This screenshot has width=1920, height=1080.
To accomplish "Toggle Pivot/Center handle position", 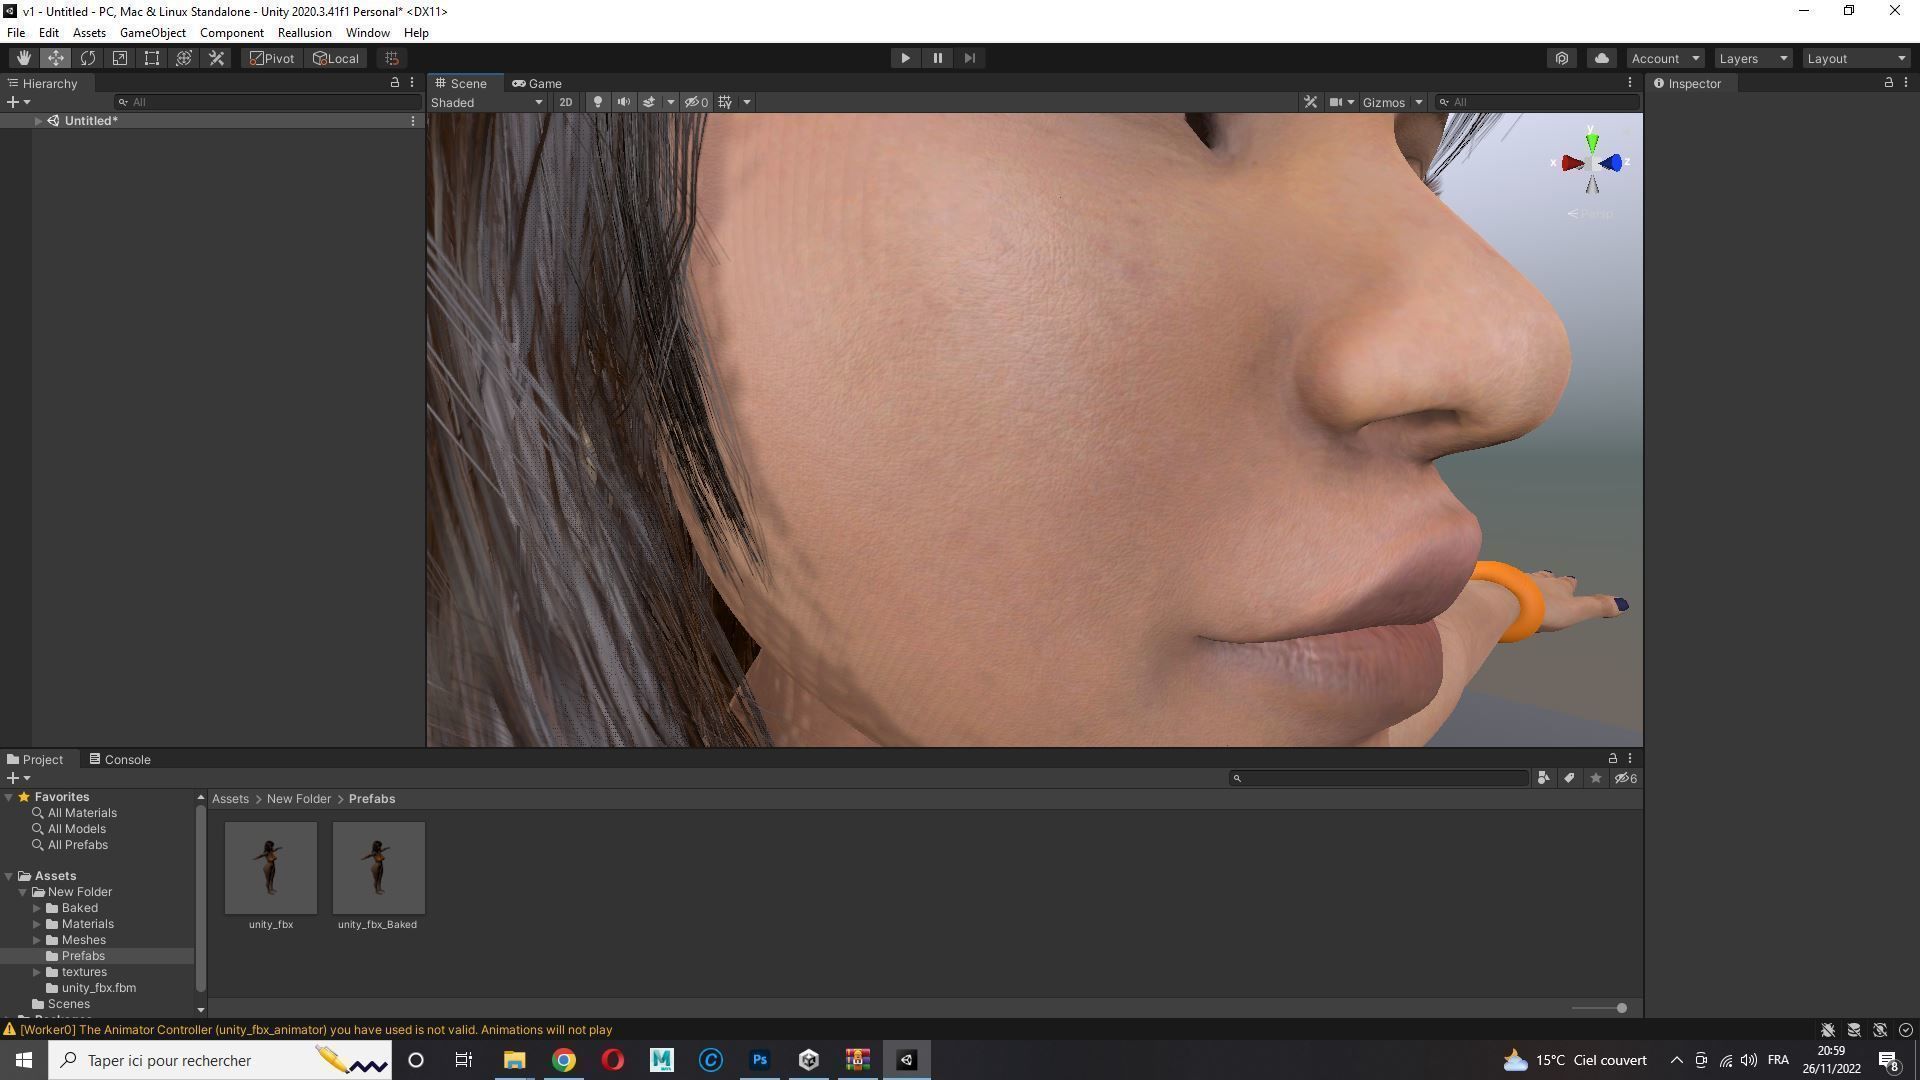I will 272,58.
